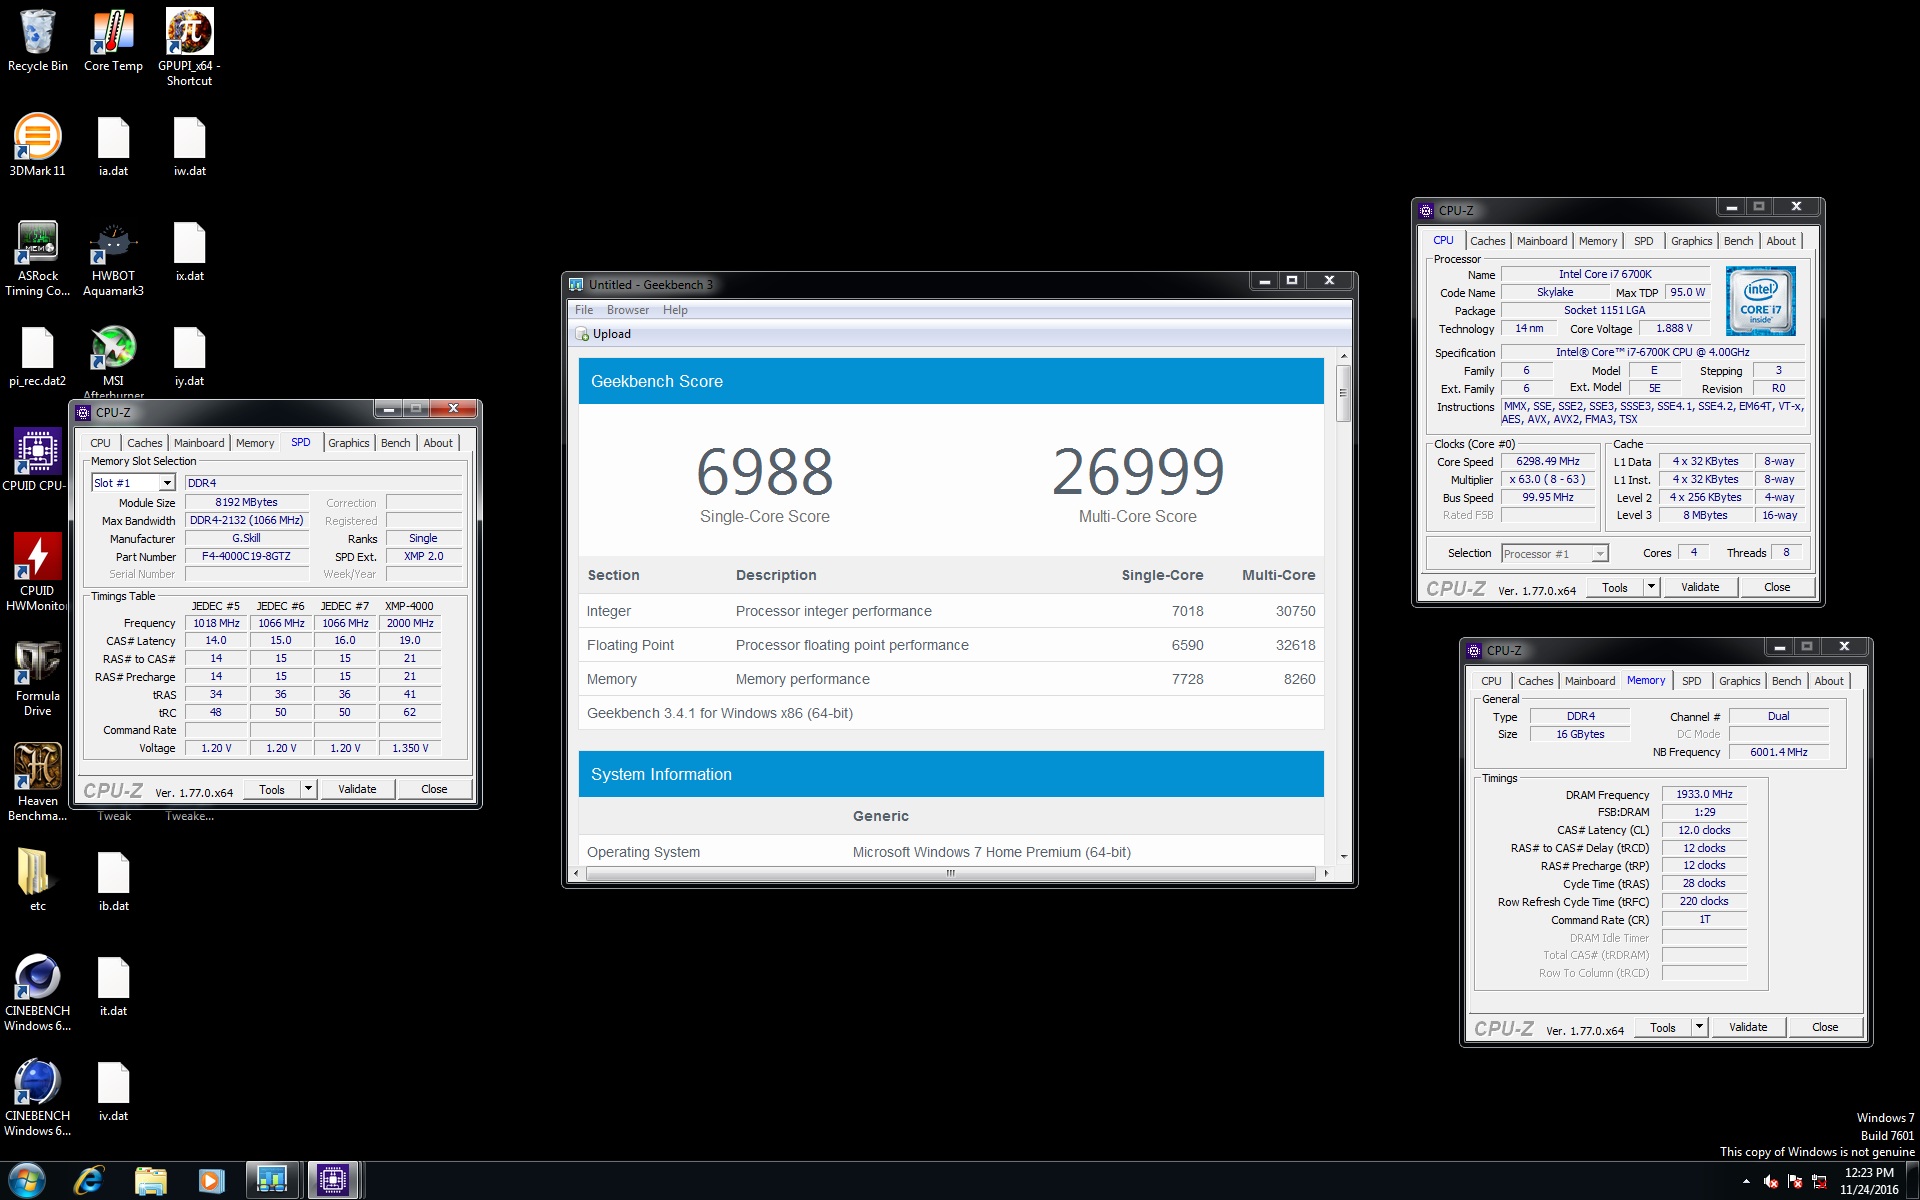The height and width of the screenshot is (1200, 1920).
Task: Select the ix.dat file icon
Action: point(189,251)
